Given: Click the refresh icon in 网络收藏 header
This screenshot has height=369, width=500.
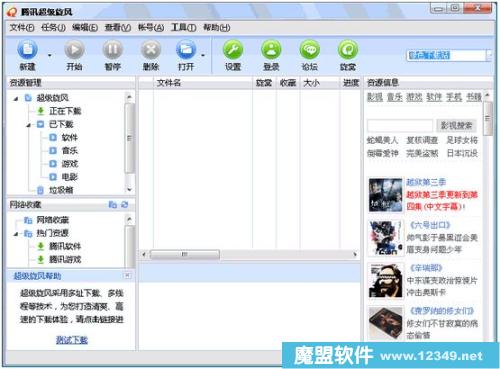Looking at the screenshot, I should tap(125, 204).
